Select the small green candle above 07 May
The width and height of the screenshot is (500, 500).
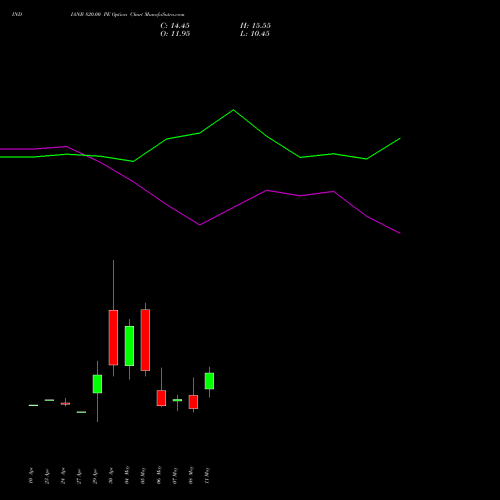pyautogui.click(x=177, y=400)
